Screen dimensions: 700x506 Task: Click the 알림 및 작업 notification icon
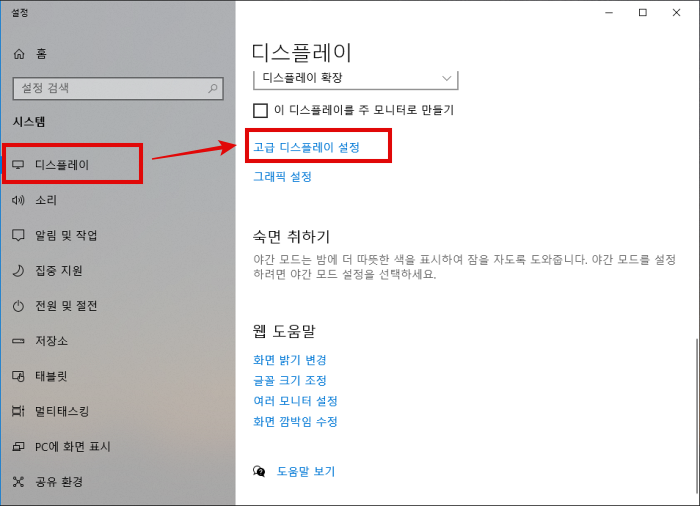[x=18, y=235]
